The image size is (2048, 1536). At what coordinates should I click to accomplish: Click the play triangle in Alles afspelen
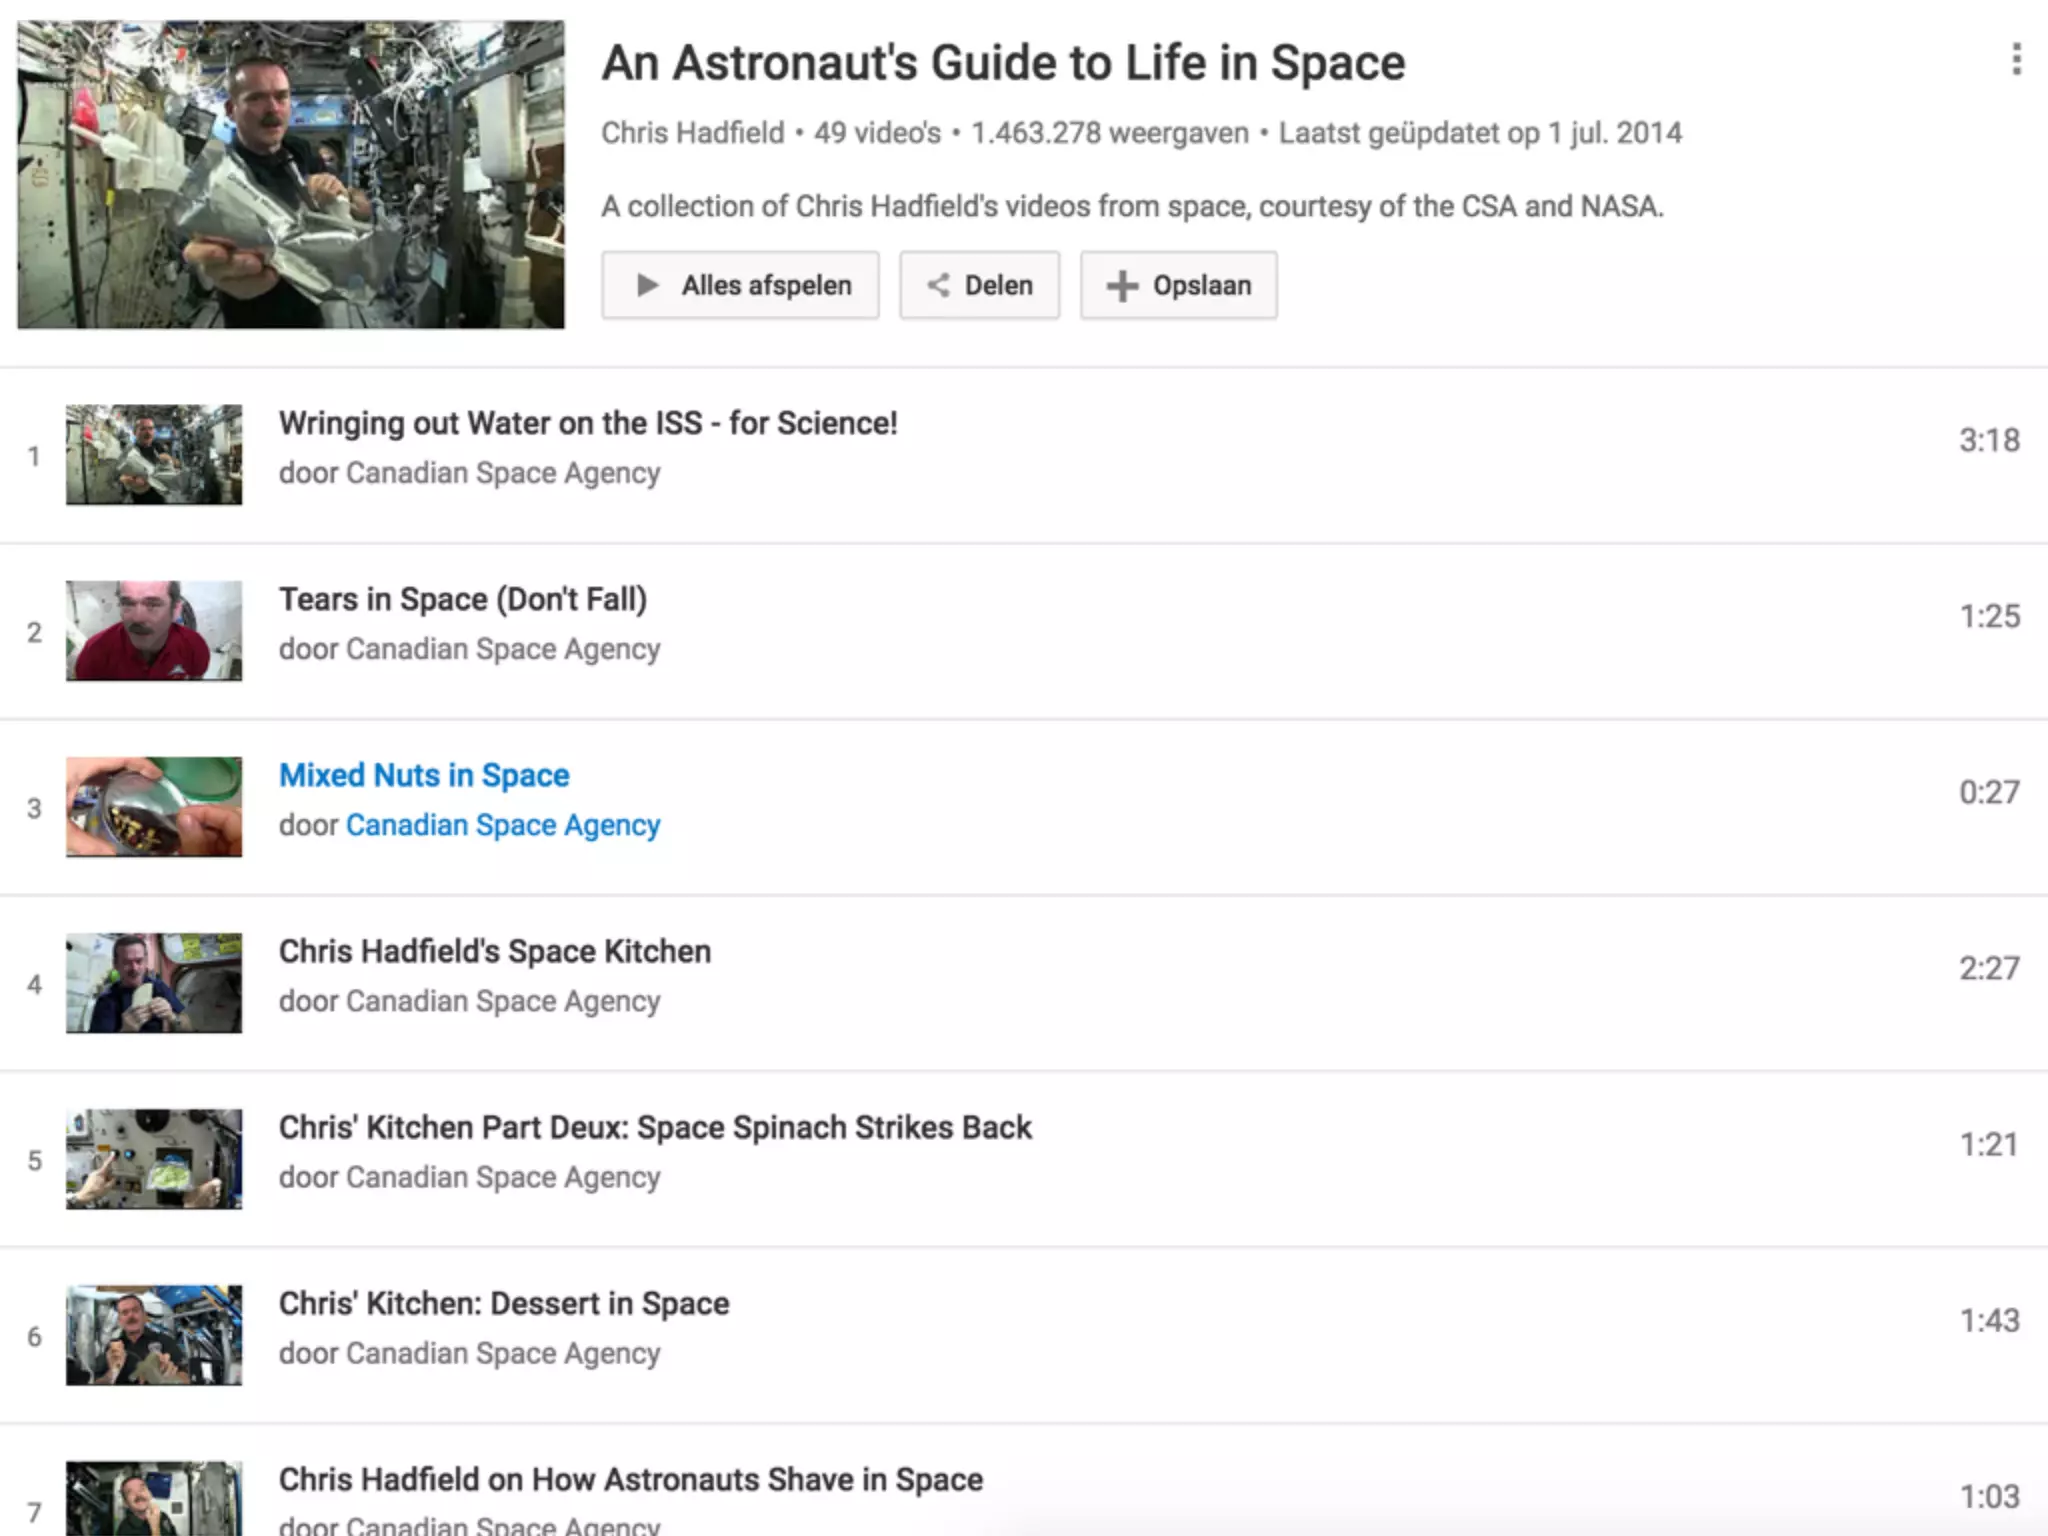[x=647, y=285]
